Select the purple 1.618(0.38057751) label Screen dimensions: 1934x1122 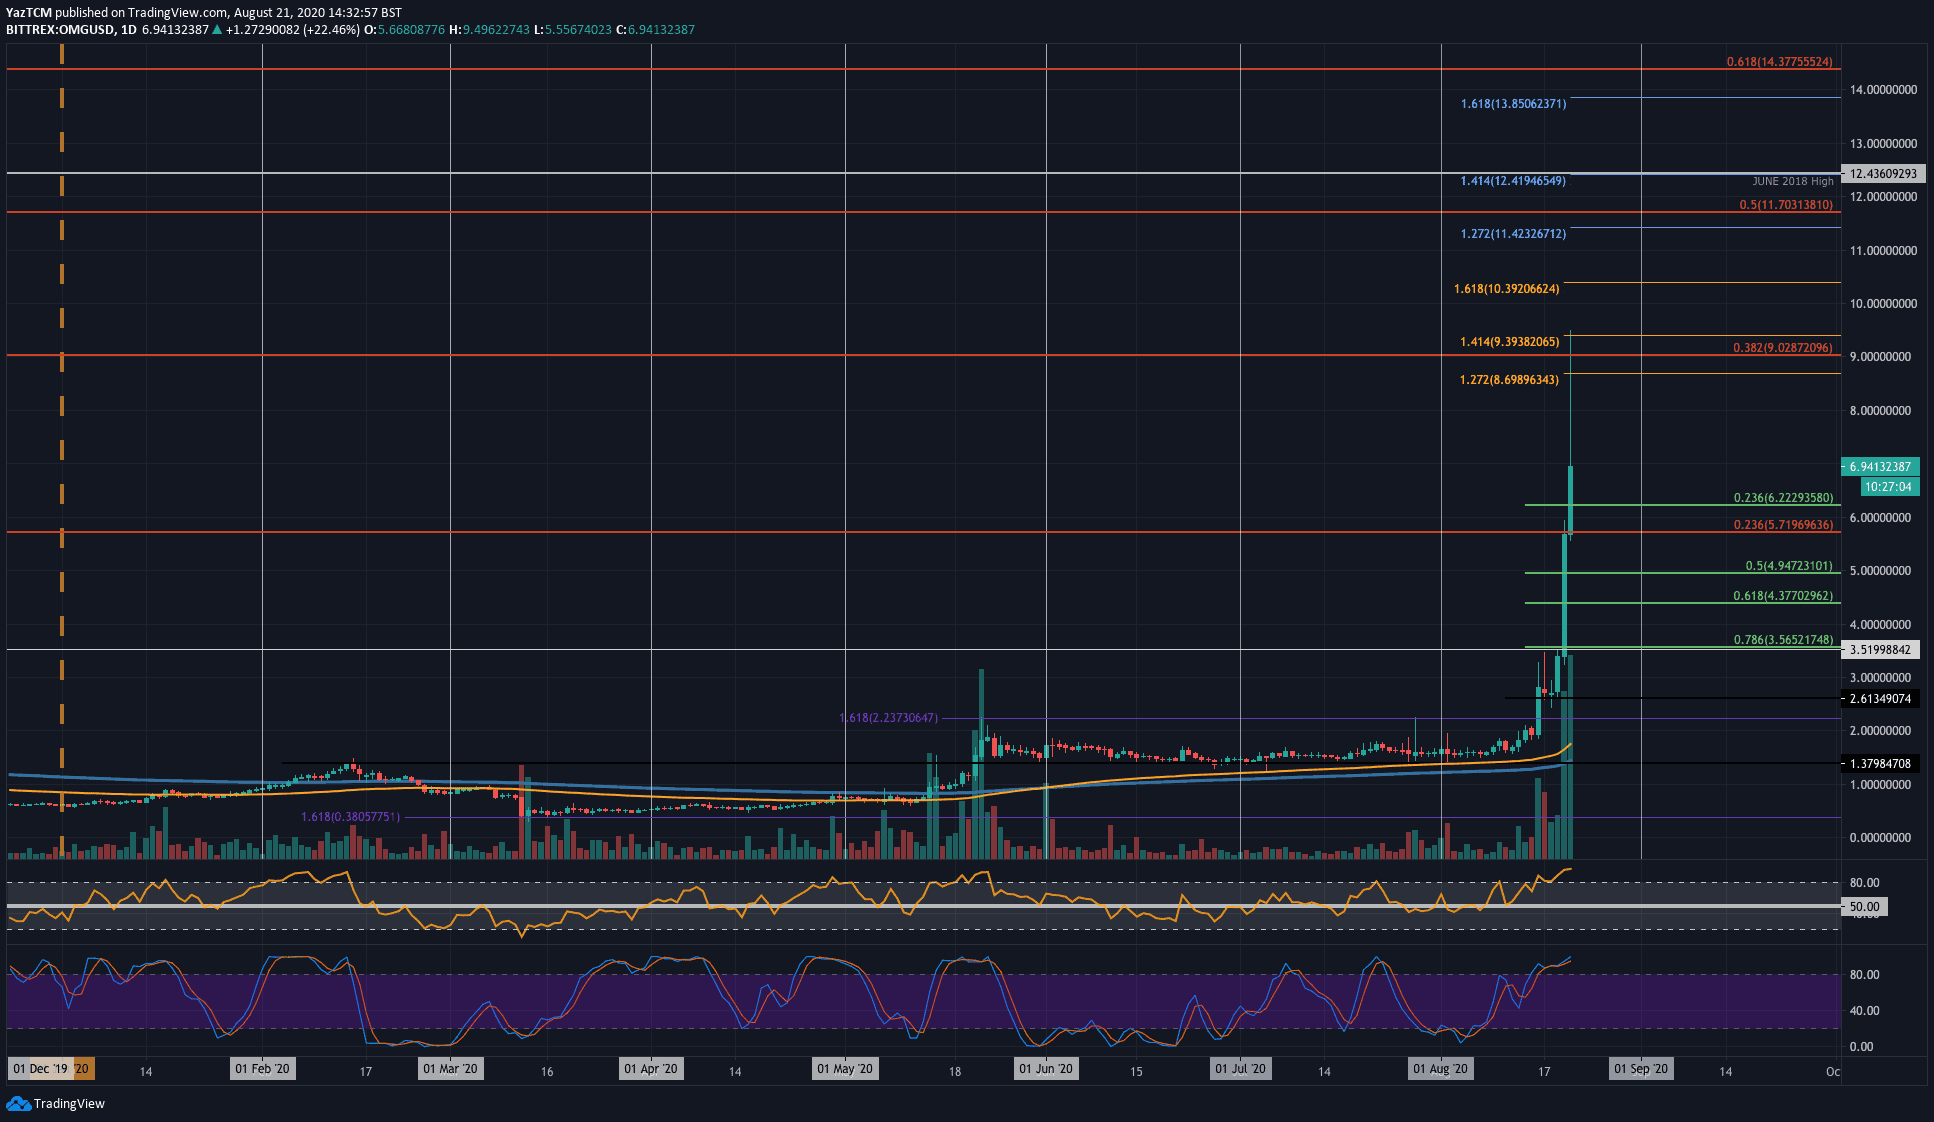[x=350, y=817]
